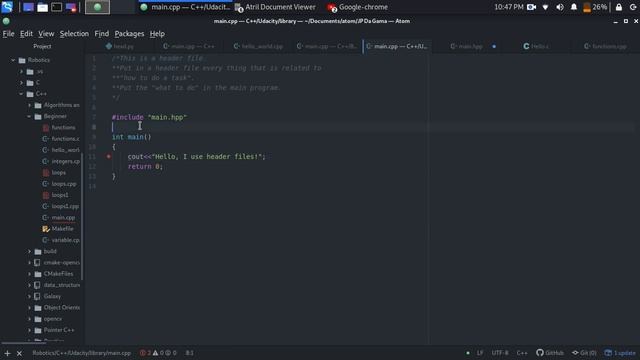Change the C++ grammar selector

tap(522, 353)
